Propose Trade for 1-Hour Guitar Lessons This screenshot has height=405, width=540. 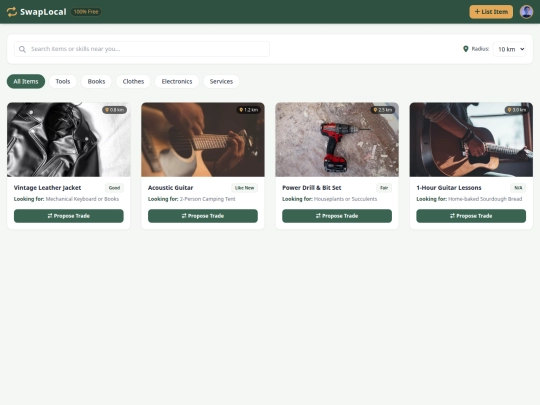click(x=471, y=216)
